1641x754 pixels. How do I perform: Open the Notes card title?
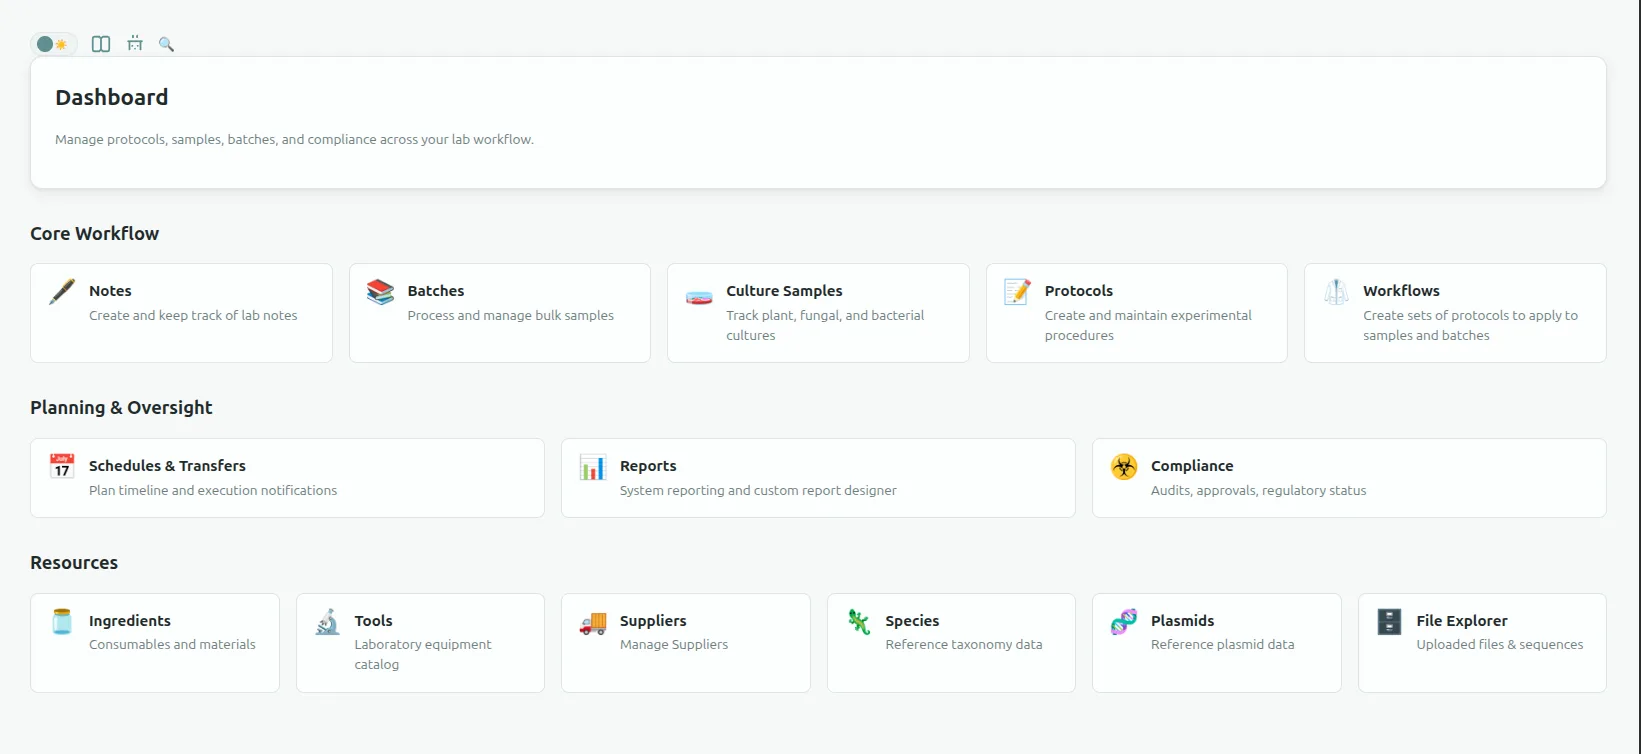pos(110,291)
